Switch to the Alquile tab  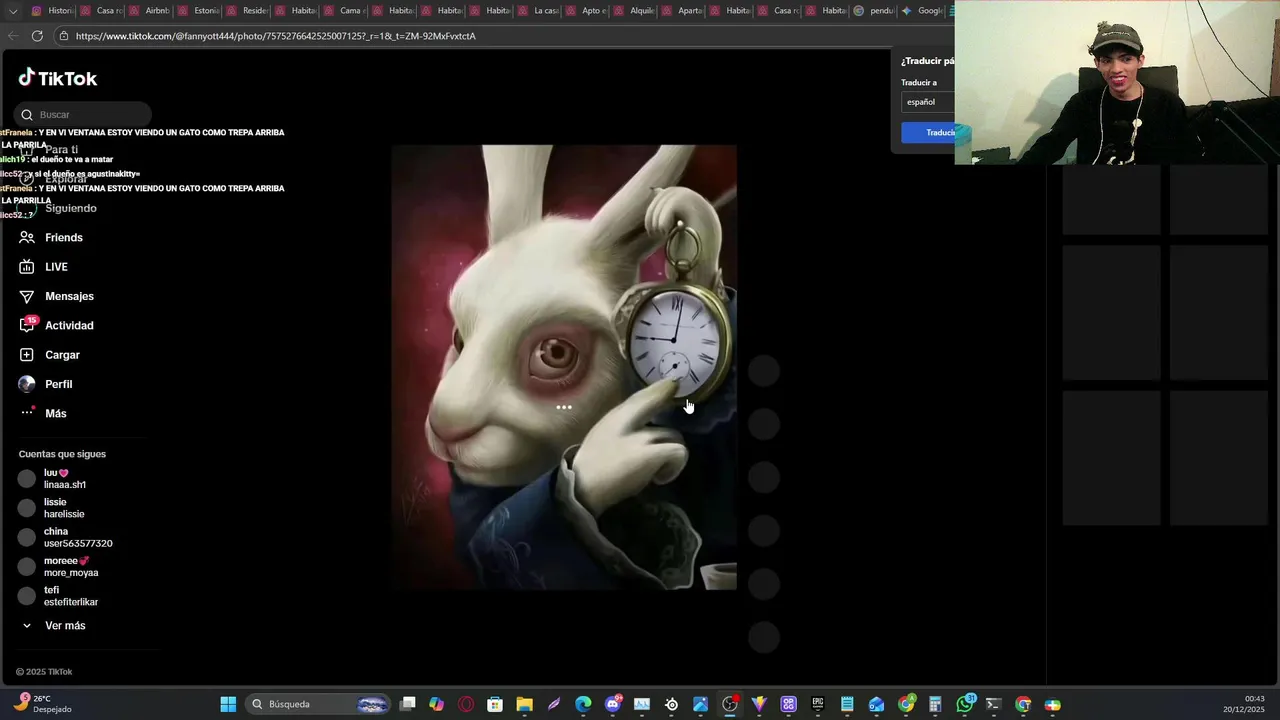coord(633,11)
